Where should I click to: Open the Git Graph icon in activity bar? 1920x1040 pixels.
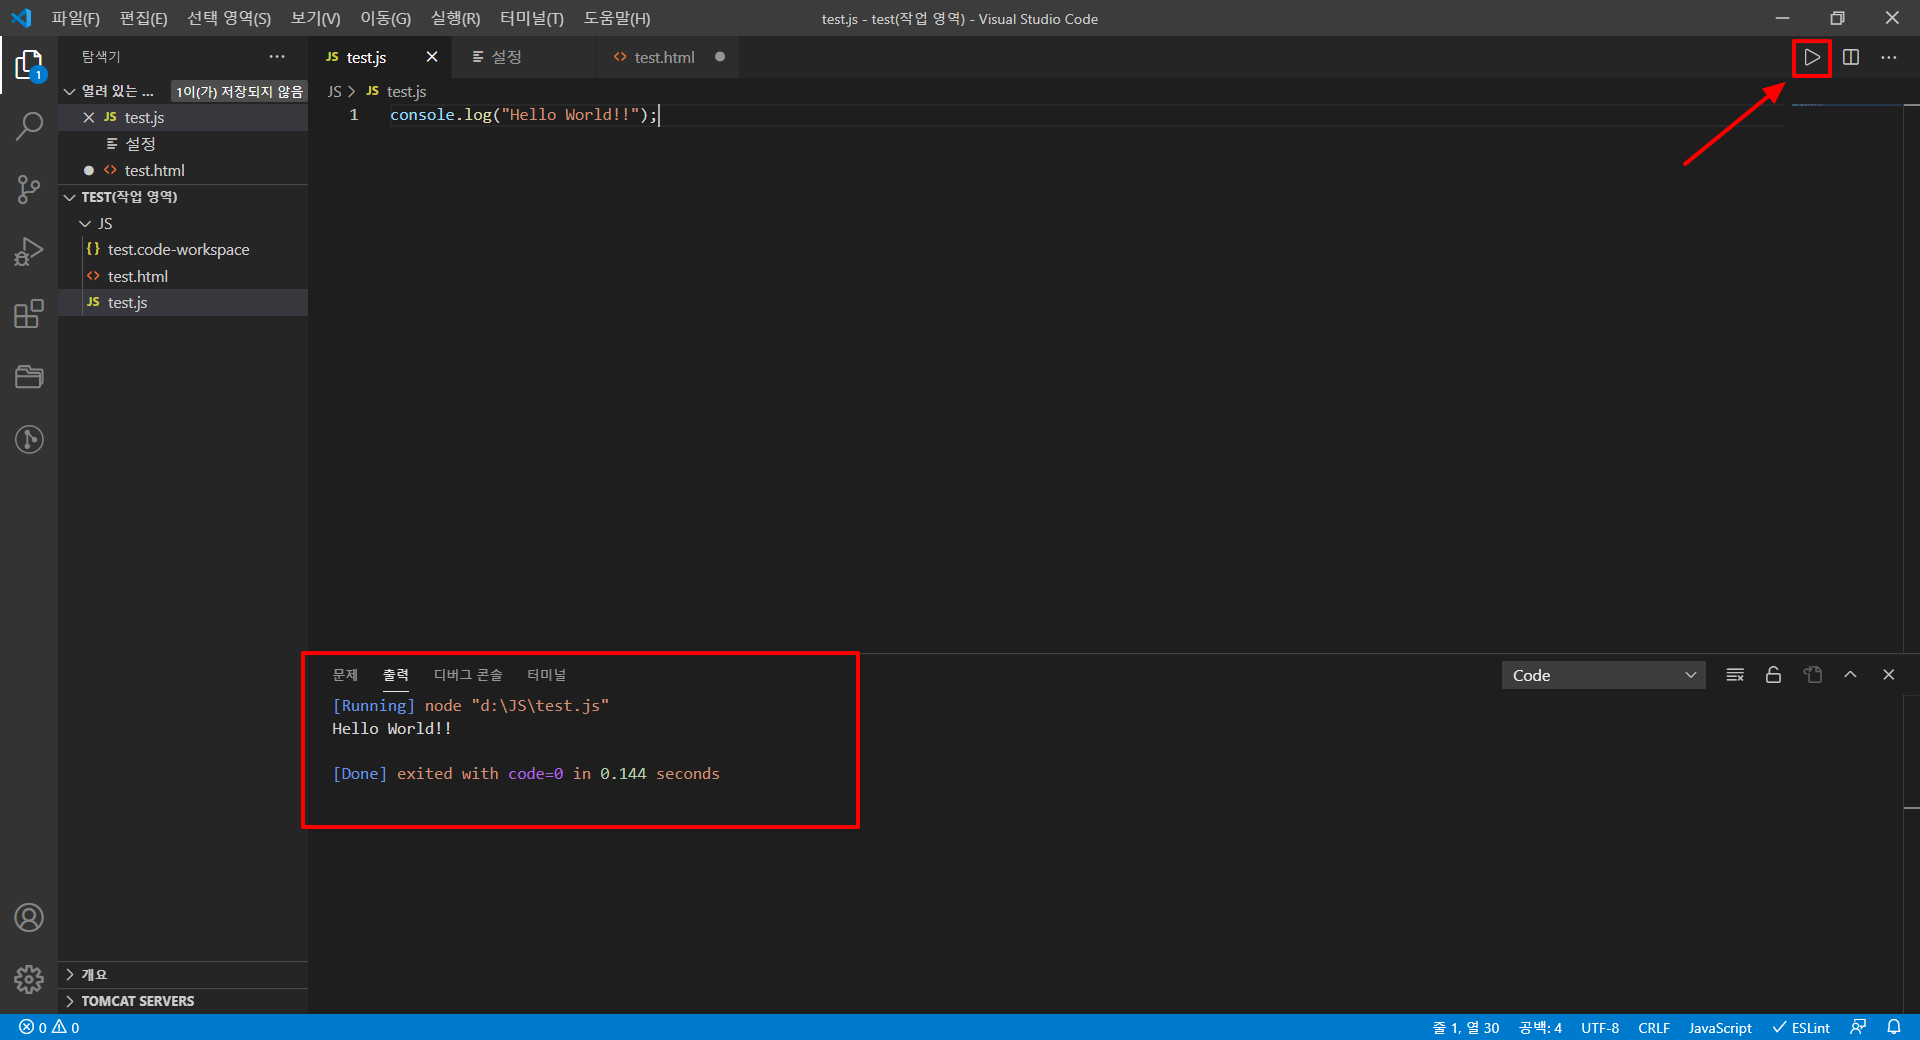[x=29, y=439]
